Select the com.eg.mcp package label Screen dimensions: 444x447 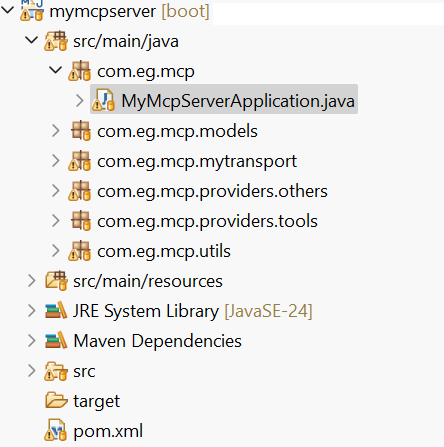[x=146, y=72]
